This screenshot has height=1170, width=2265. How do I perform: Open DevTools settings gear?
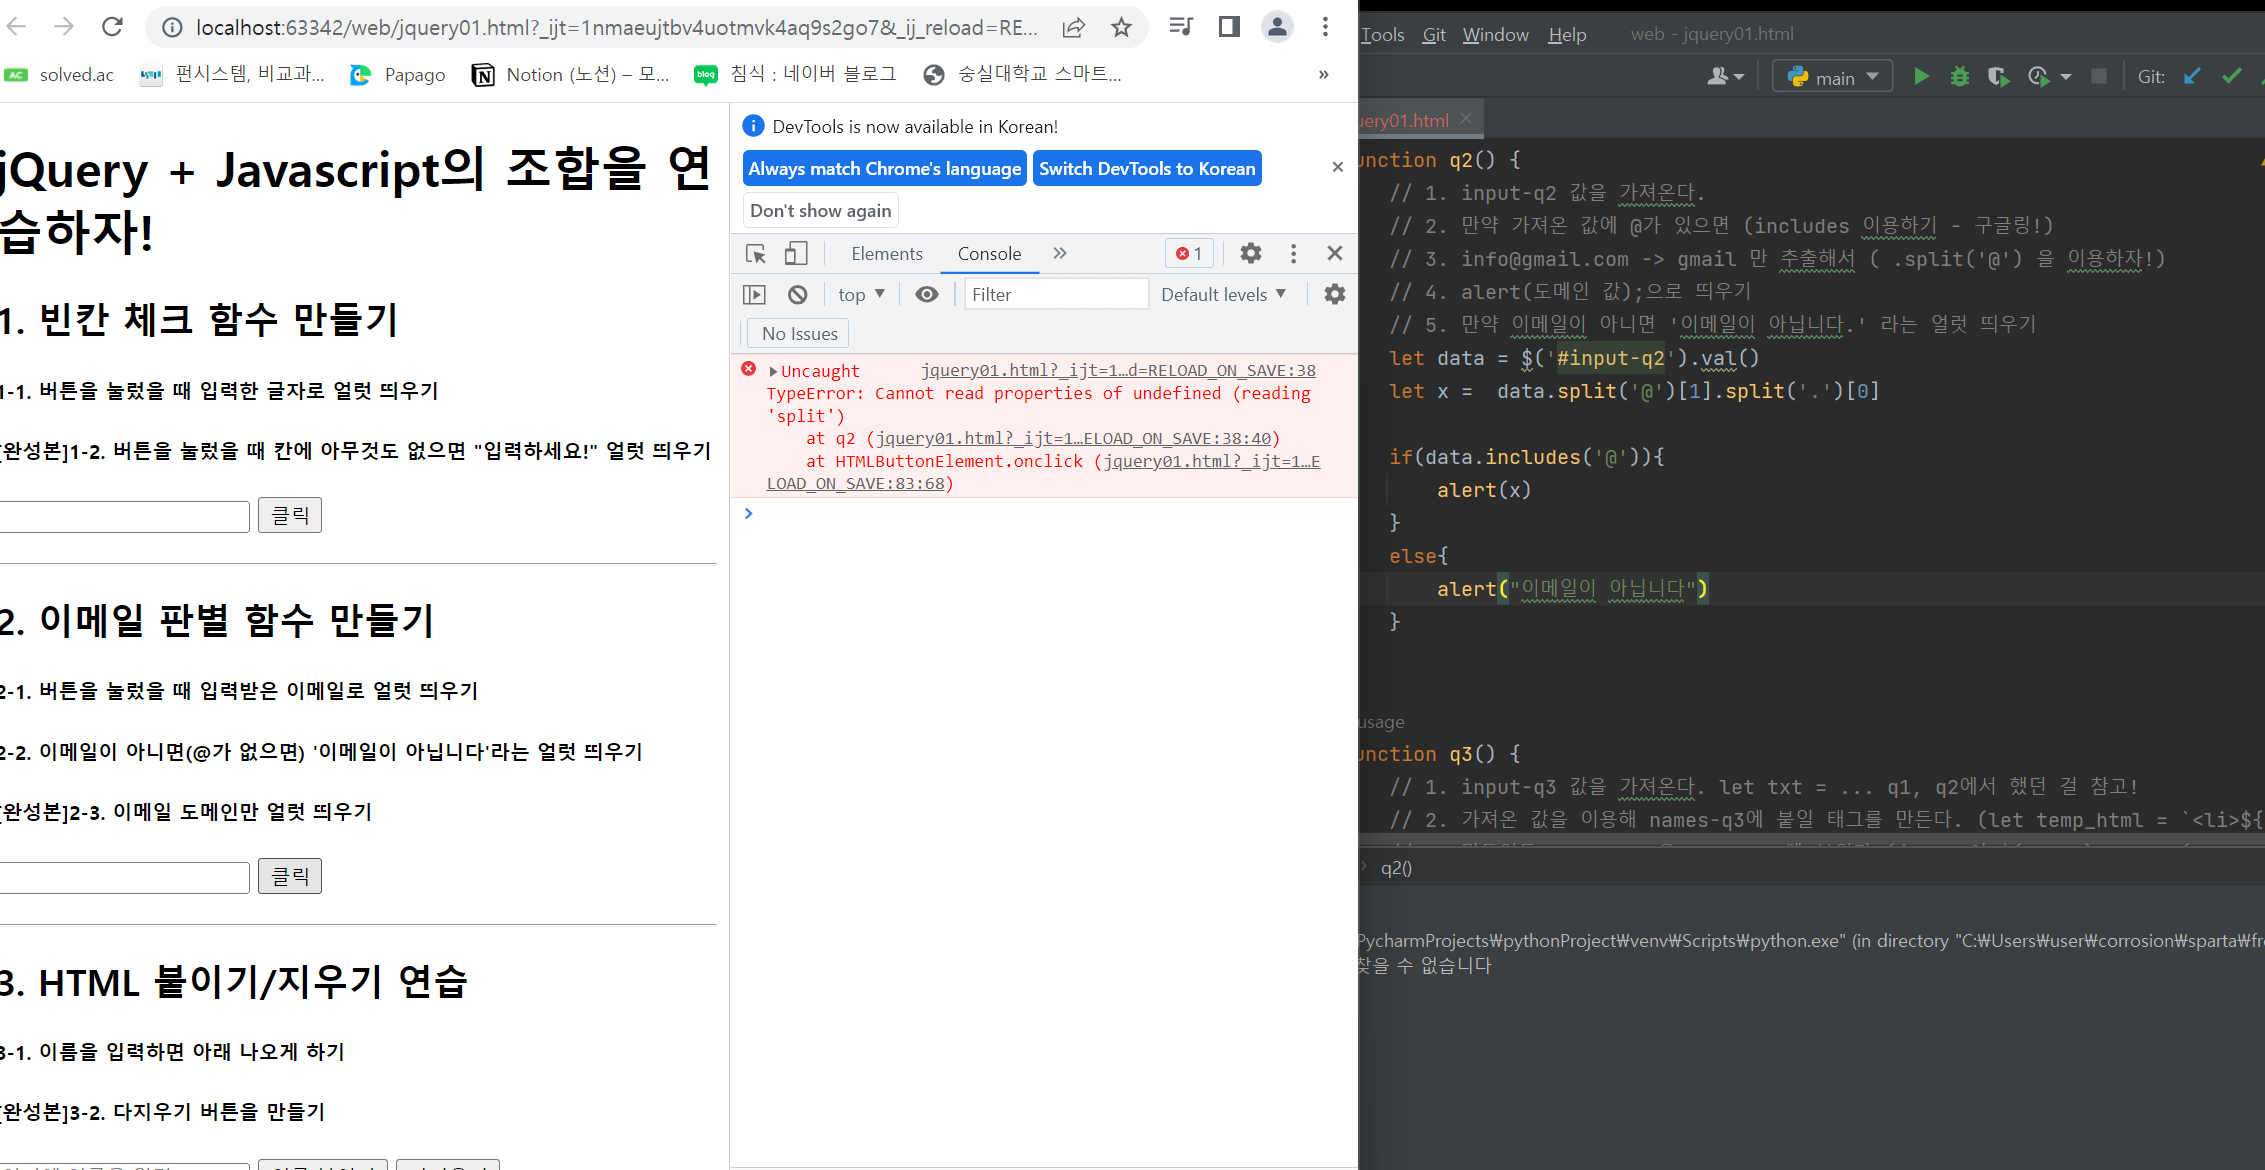point(1250,254)
